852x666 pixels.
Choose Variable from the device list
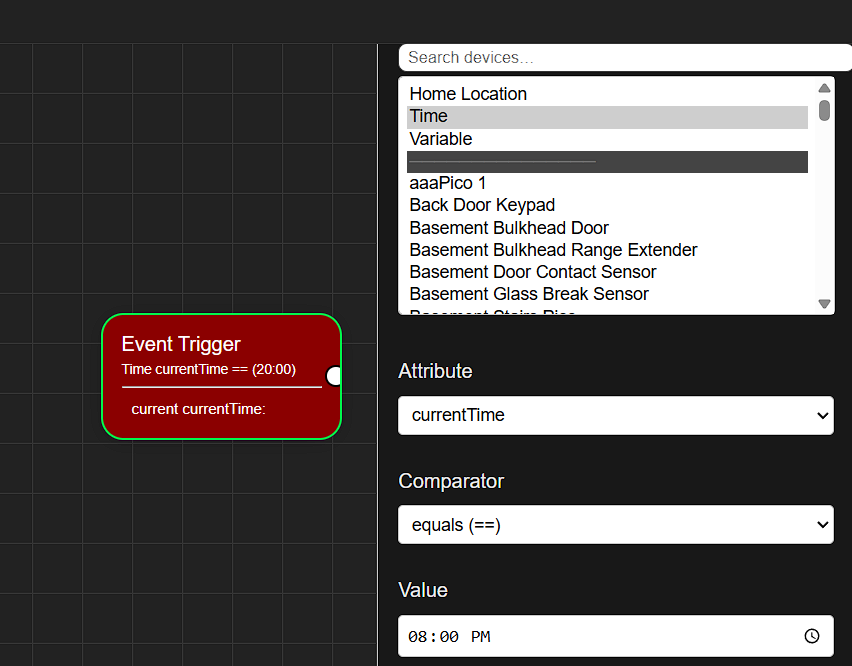[x=441, y=139]
